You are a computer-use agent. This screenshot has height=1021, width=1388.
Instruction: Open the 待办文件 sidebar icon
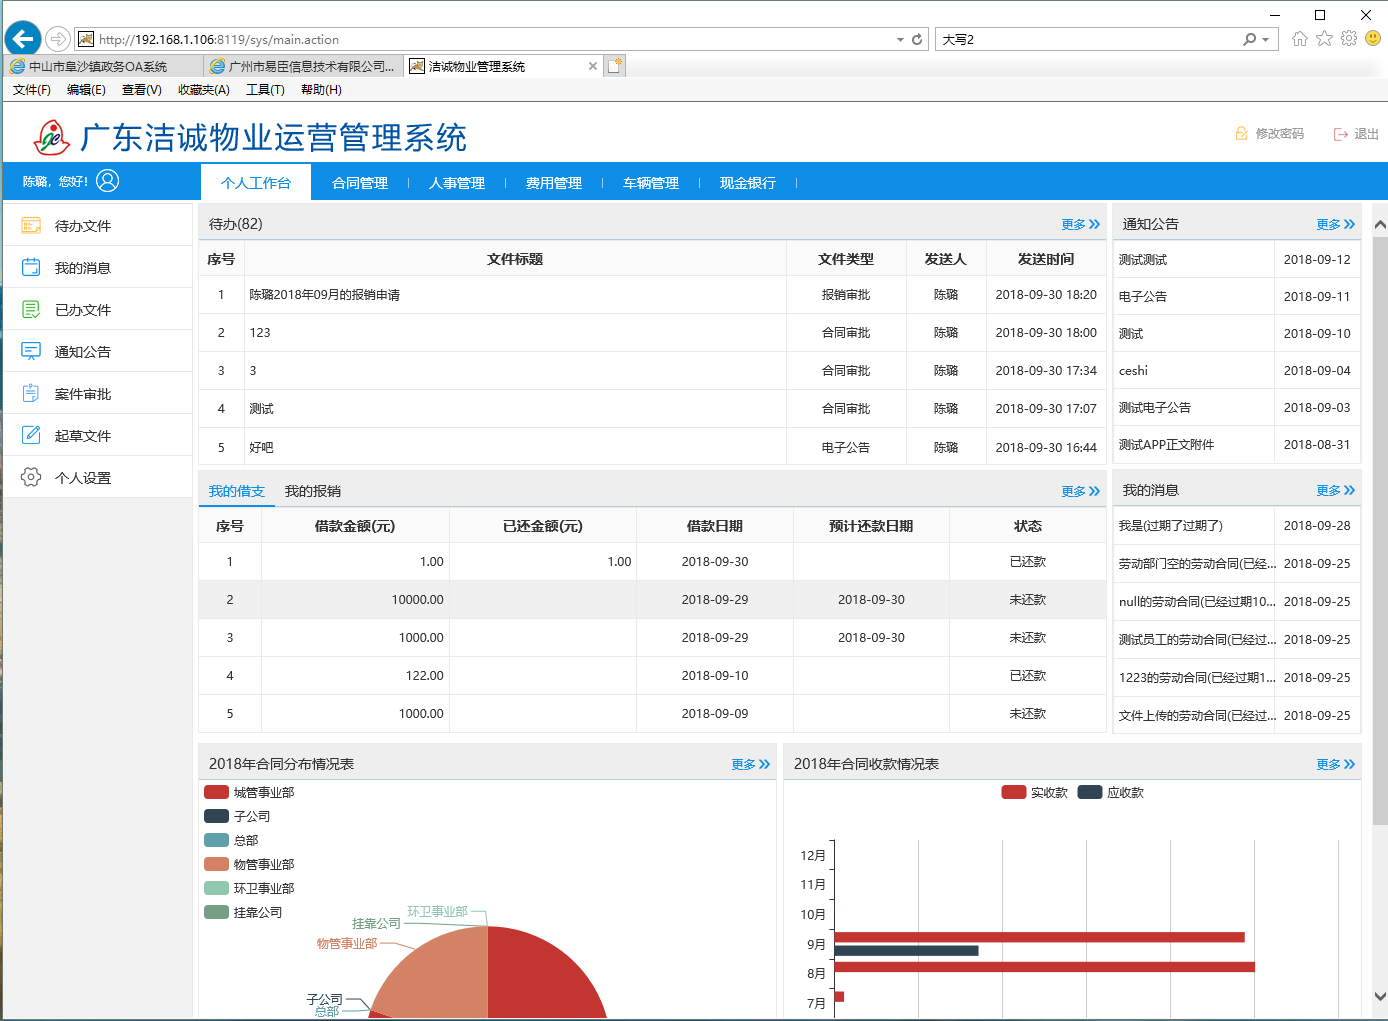(31, 226)
